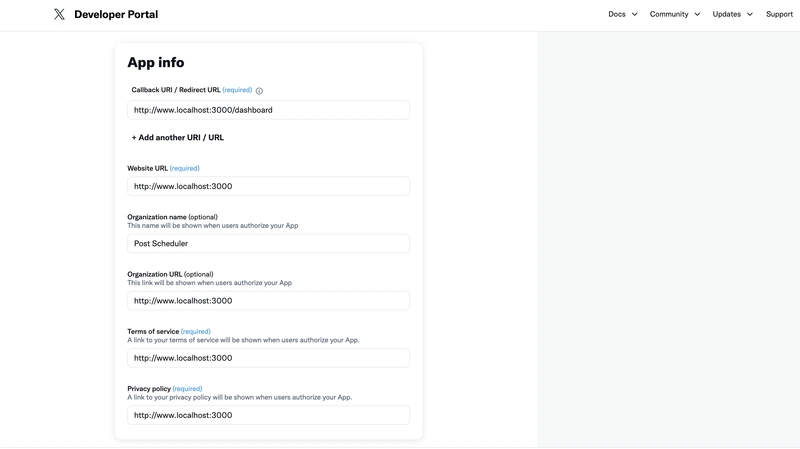Go to the Support page
Screen dimensions: 800x449
pyautogui.click(x=779, y=14)
